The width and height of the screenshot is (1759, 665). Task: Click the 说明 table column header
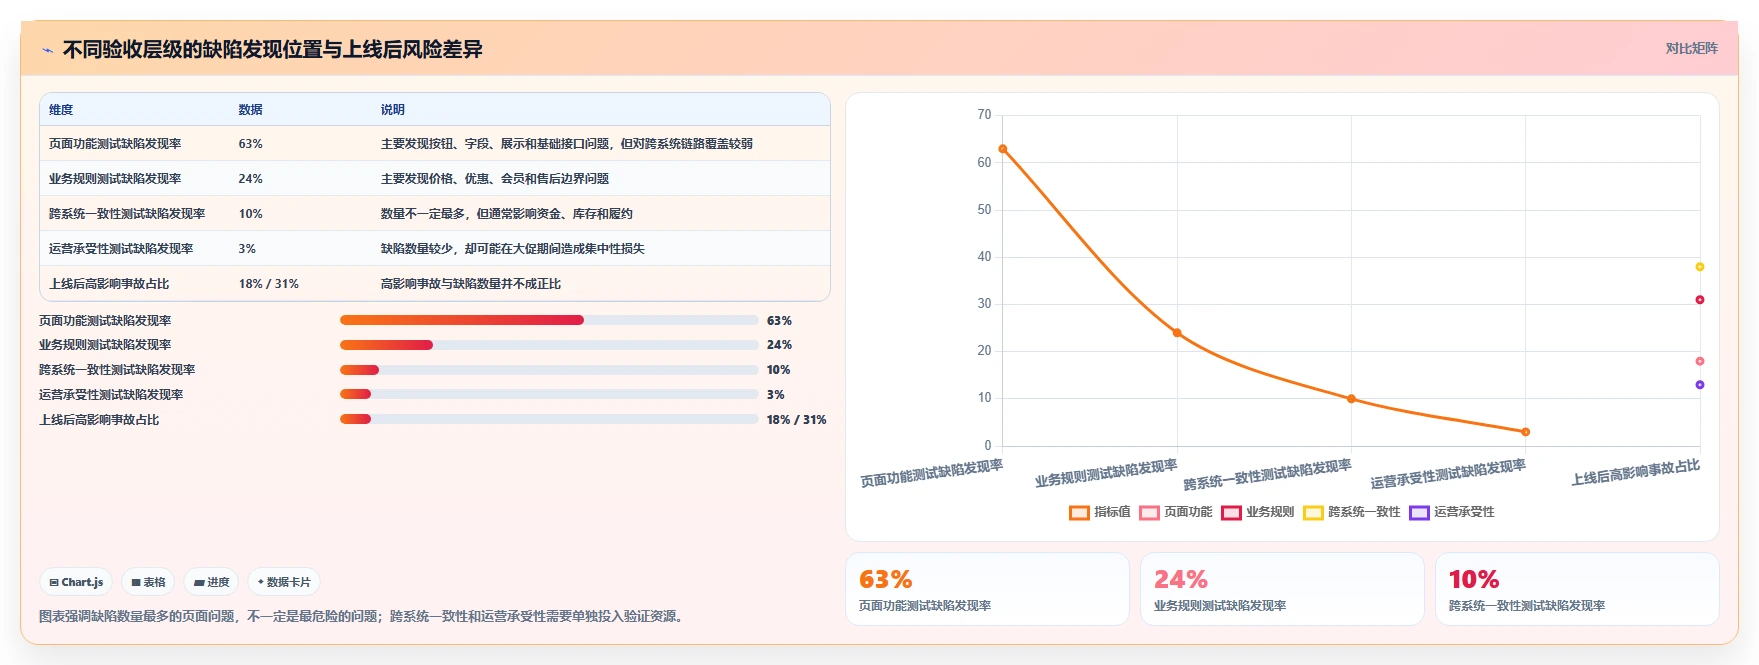coord(392,110)
